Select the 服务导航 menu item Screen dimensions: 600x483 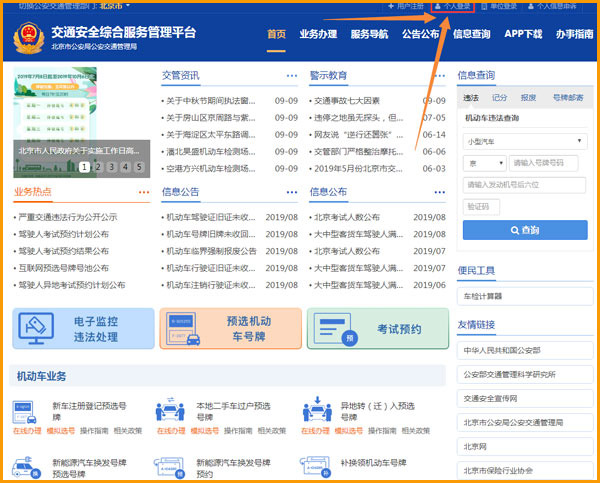point(369,34)
